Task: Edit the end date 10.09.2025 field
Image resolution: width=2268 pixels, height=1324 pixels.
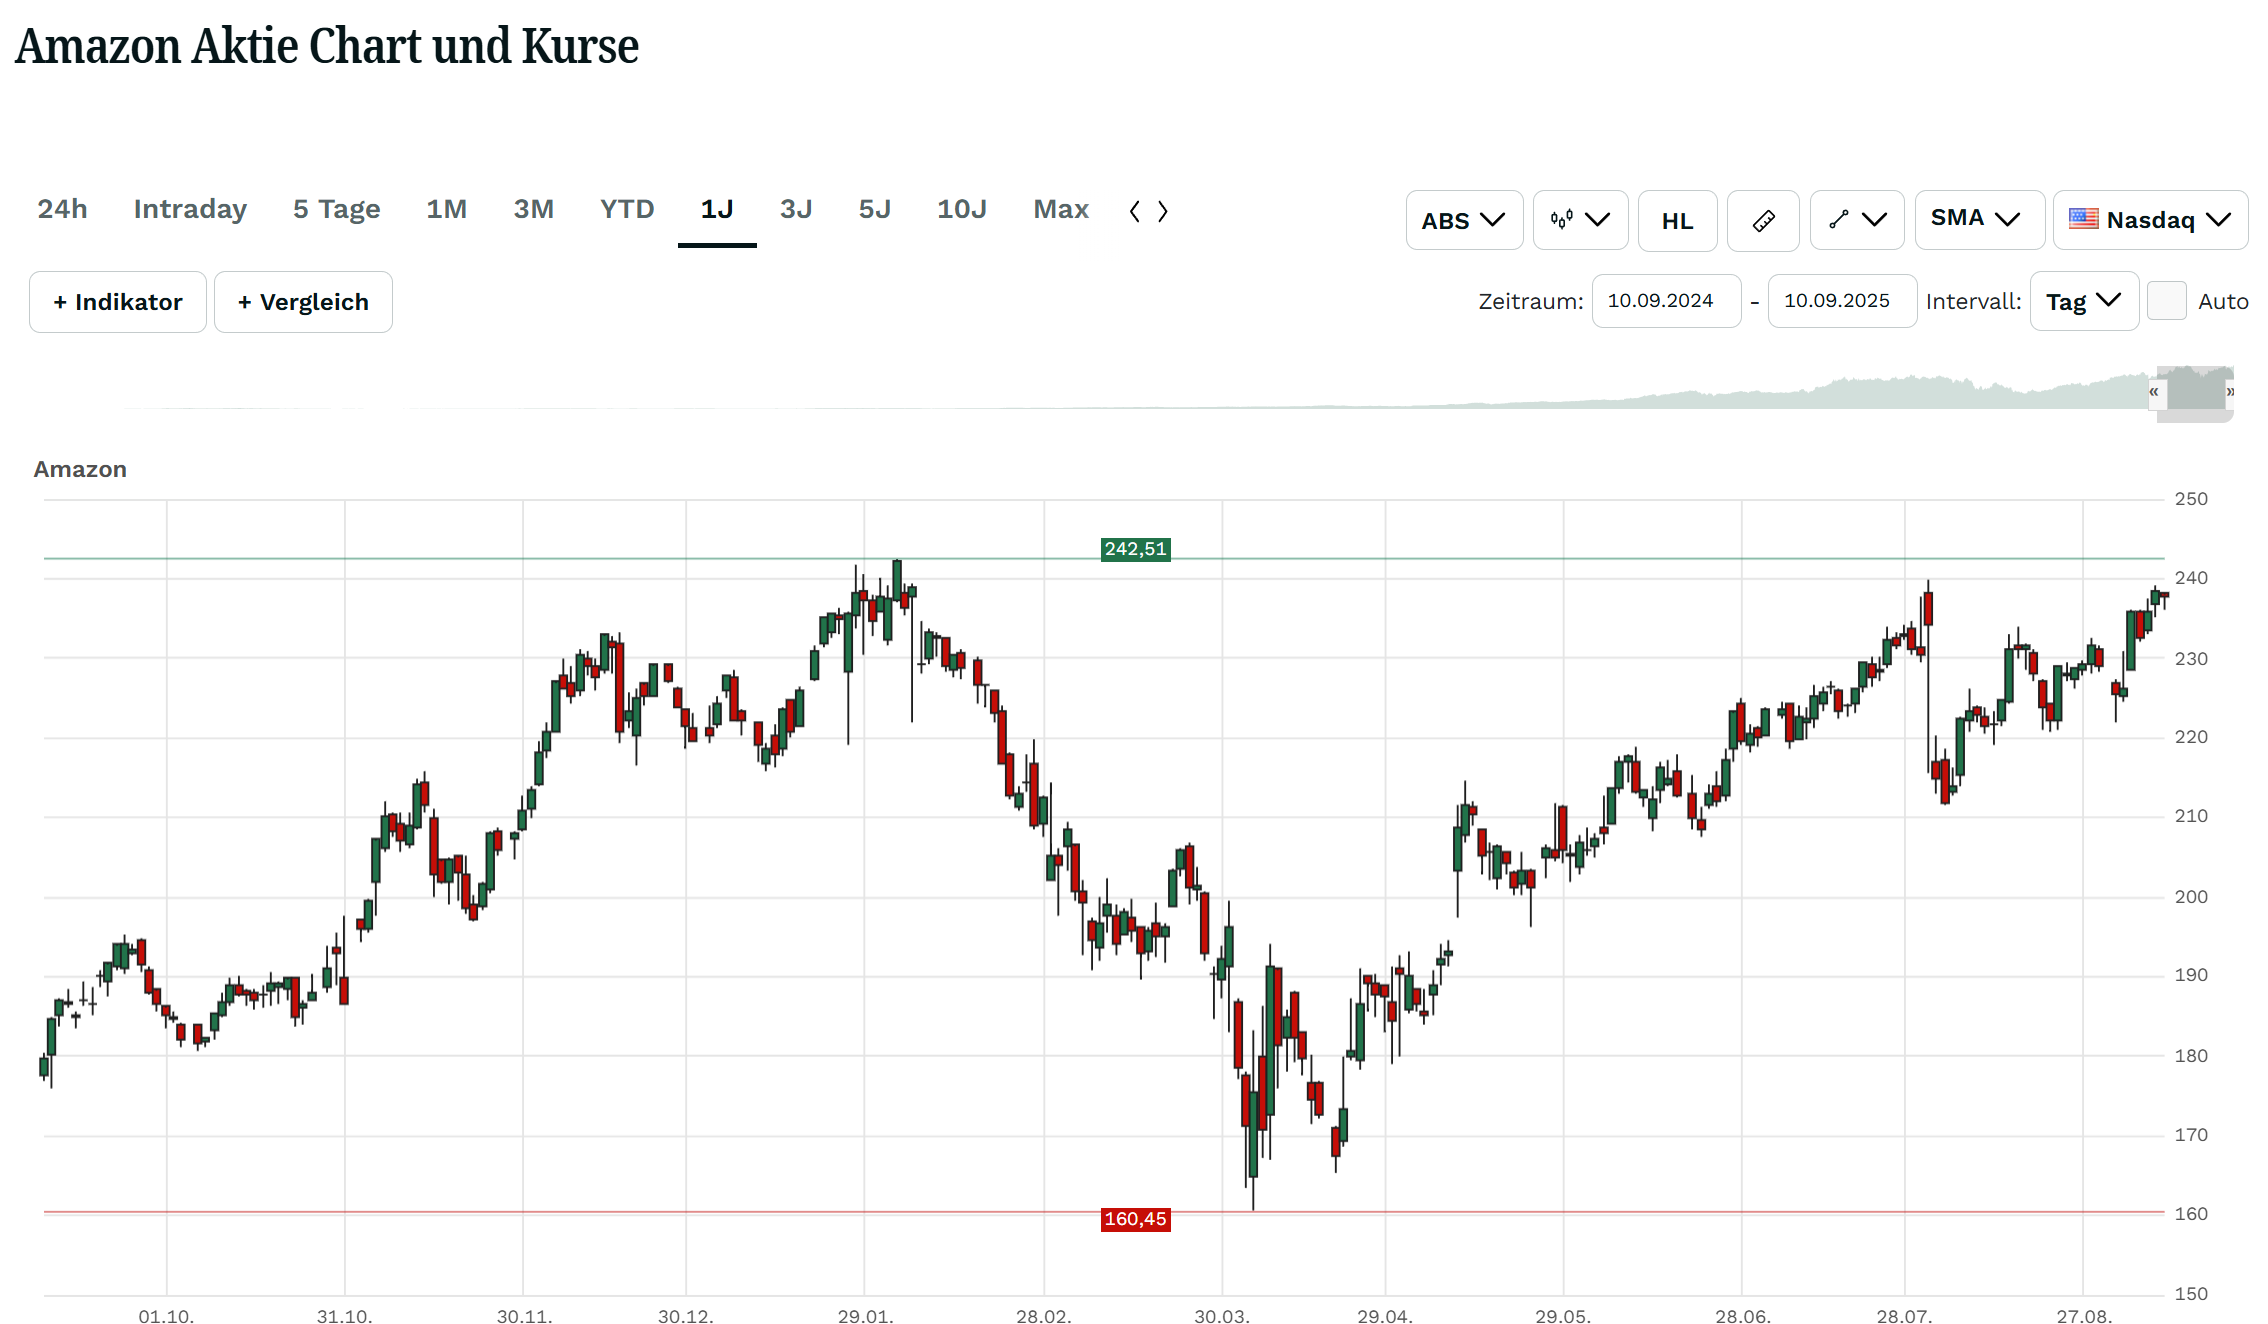Action: click(x=1842, y=301)
